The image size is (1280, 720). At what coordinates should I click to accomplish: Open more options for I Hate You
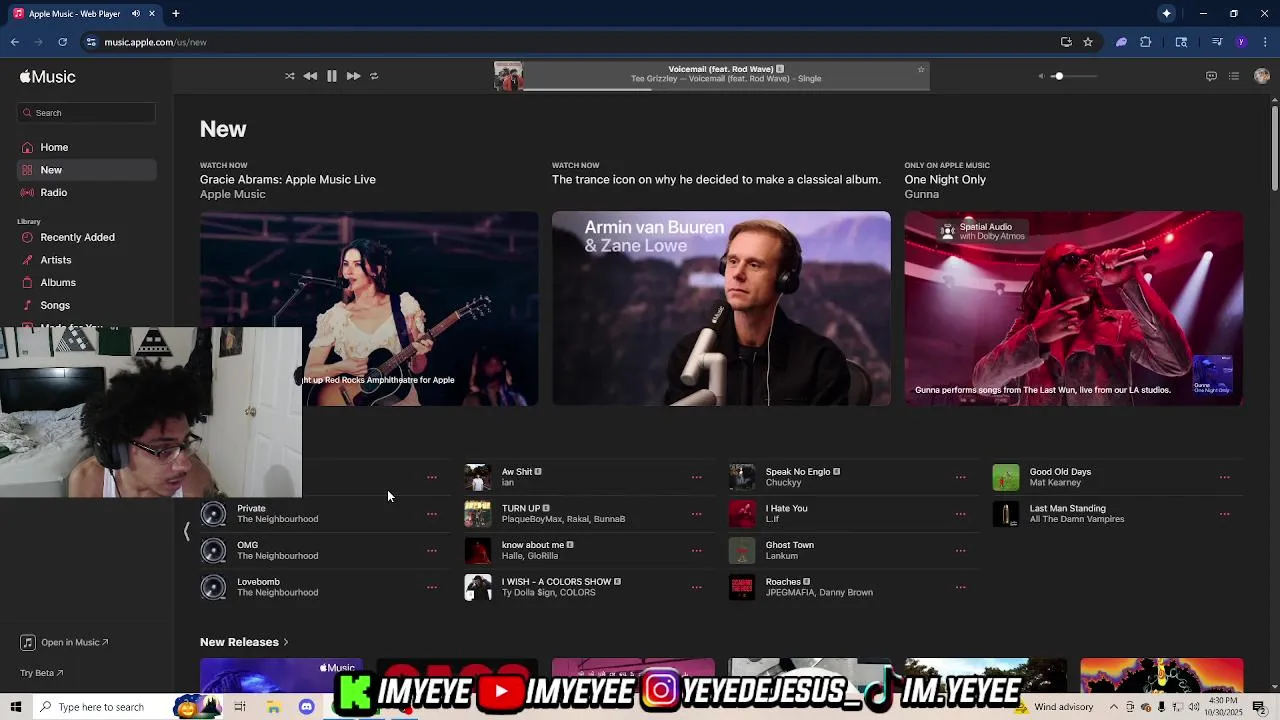pos(960,514)
